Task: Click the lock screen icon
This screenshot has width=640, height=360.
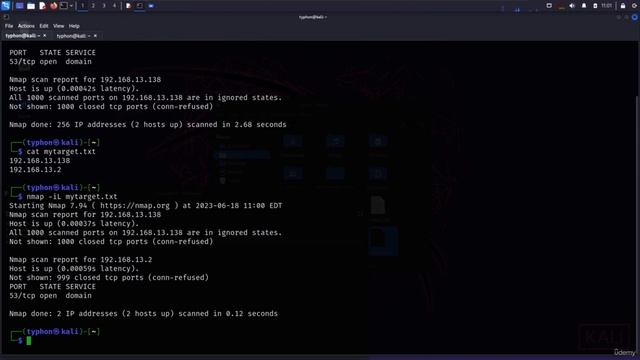Action: (623, 6)
